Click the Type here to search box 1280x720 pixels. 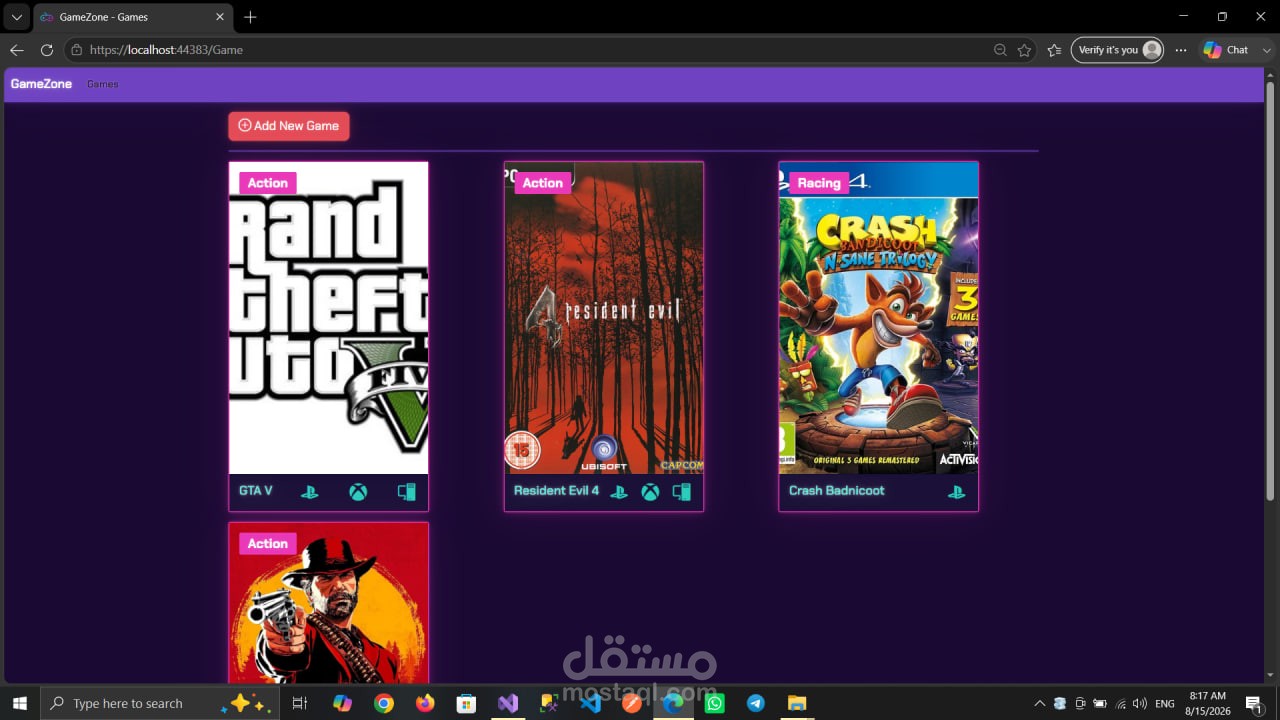click(x=158, y=703)
